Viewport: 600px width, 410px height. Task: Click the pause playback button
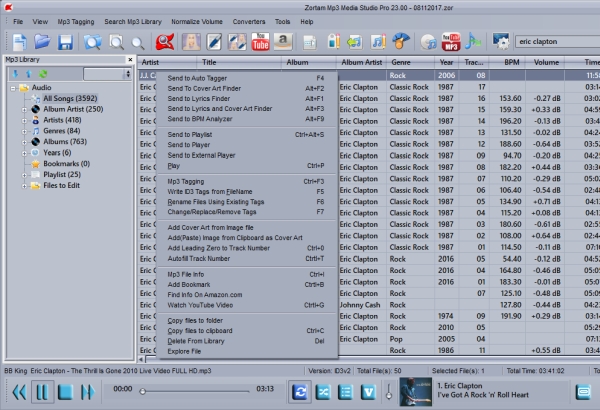(x=42, y=392)
